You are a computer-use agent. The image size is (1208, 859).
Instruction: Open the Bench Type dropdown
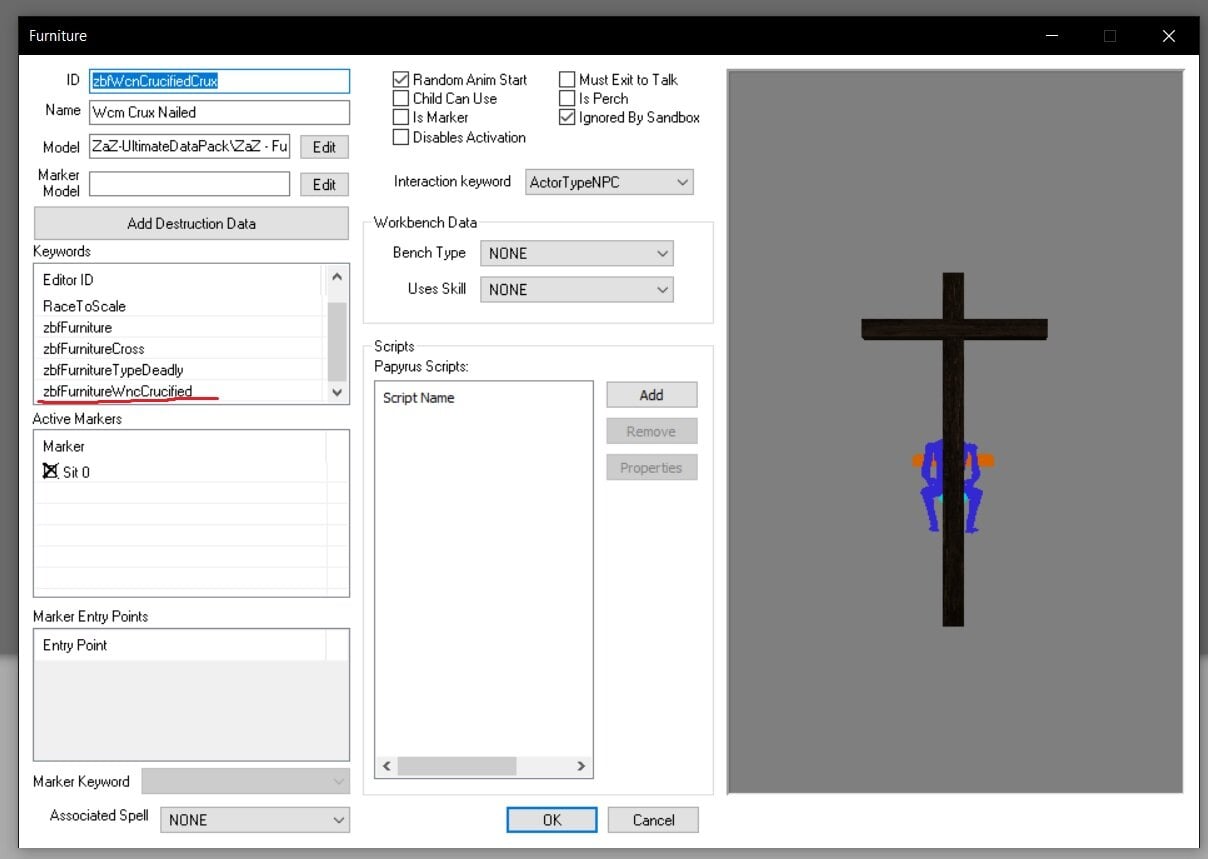(577, 253)
